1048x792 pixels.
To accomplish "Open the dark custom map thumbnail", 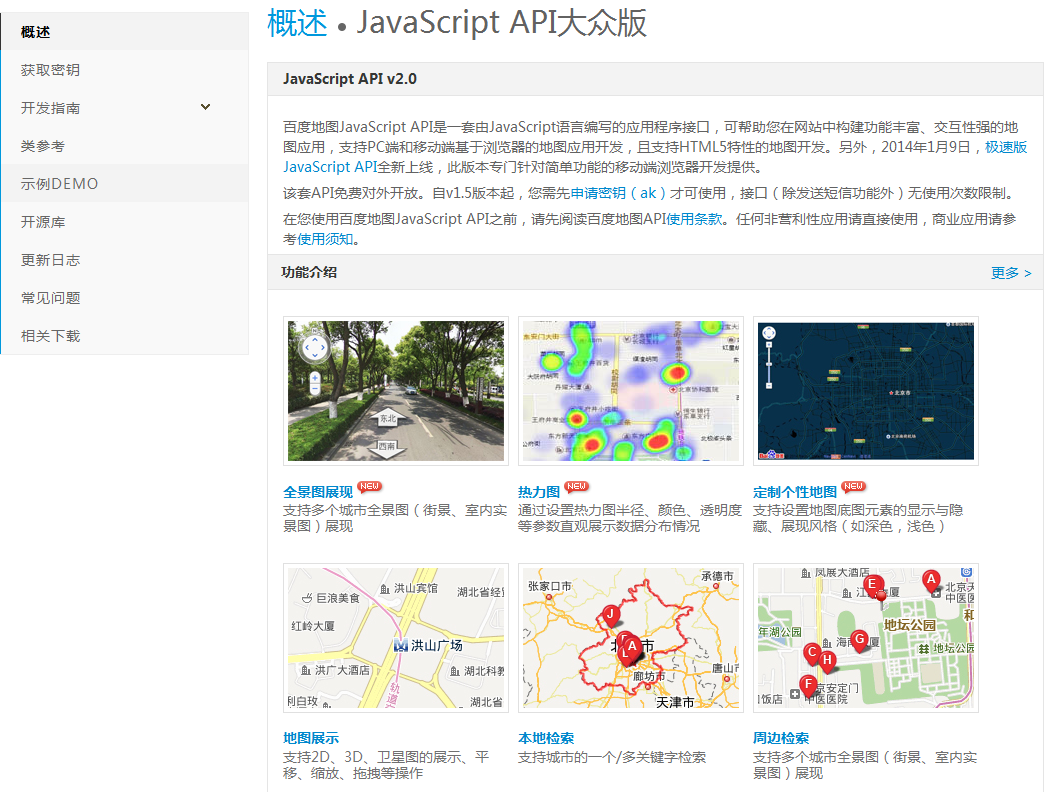I will (x=866, y=391).
